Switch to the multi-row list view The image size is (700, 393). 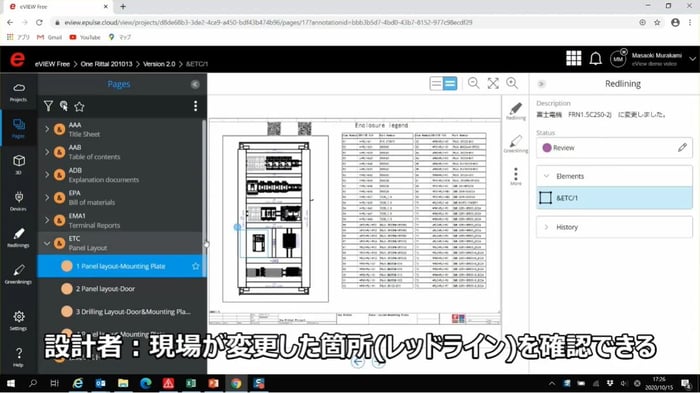coord(450,84)
